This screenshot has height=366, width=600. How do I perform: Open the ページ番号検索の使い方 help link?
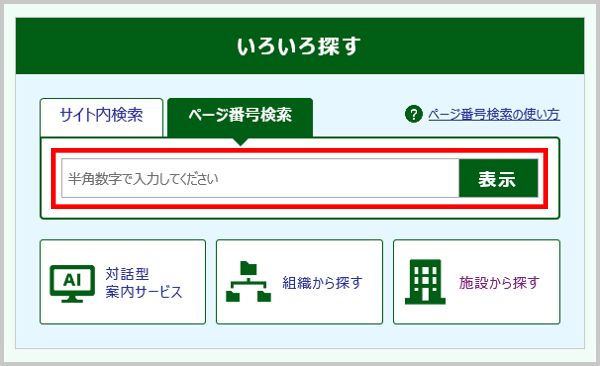click(494, 114)
